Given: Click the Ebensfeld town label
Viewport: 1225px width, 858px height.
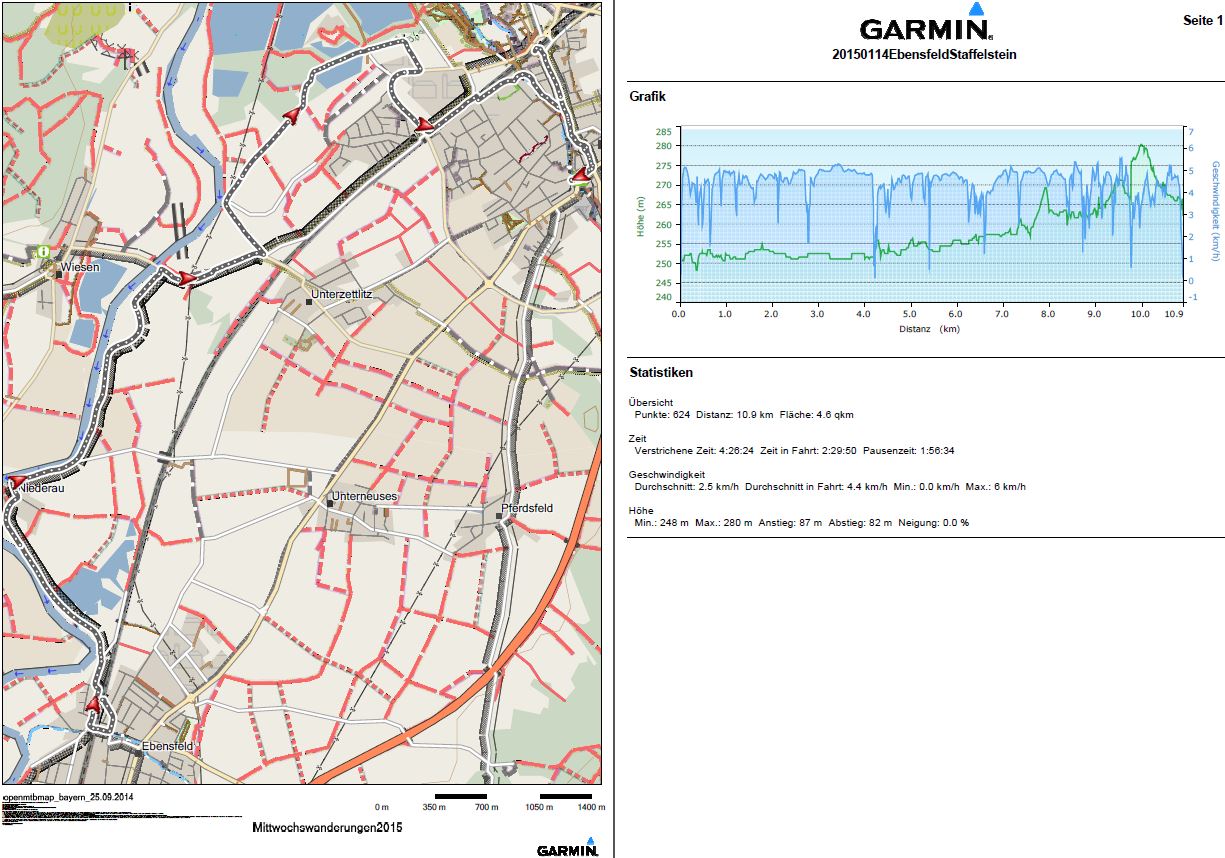Looking at the screenshot, I should [x=167, y=746].
